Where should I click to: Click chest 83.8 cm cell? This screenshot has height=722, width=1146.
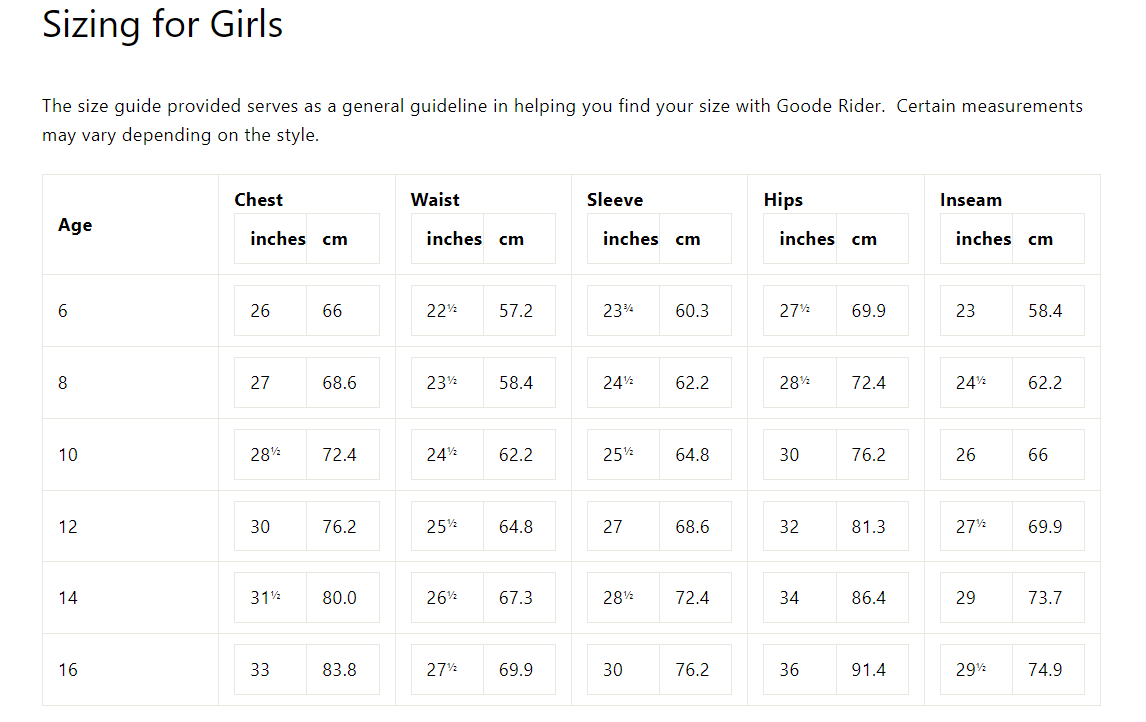pos(343,669)
